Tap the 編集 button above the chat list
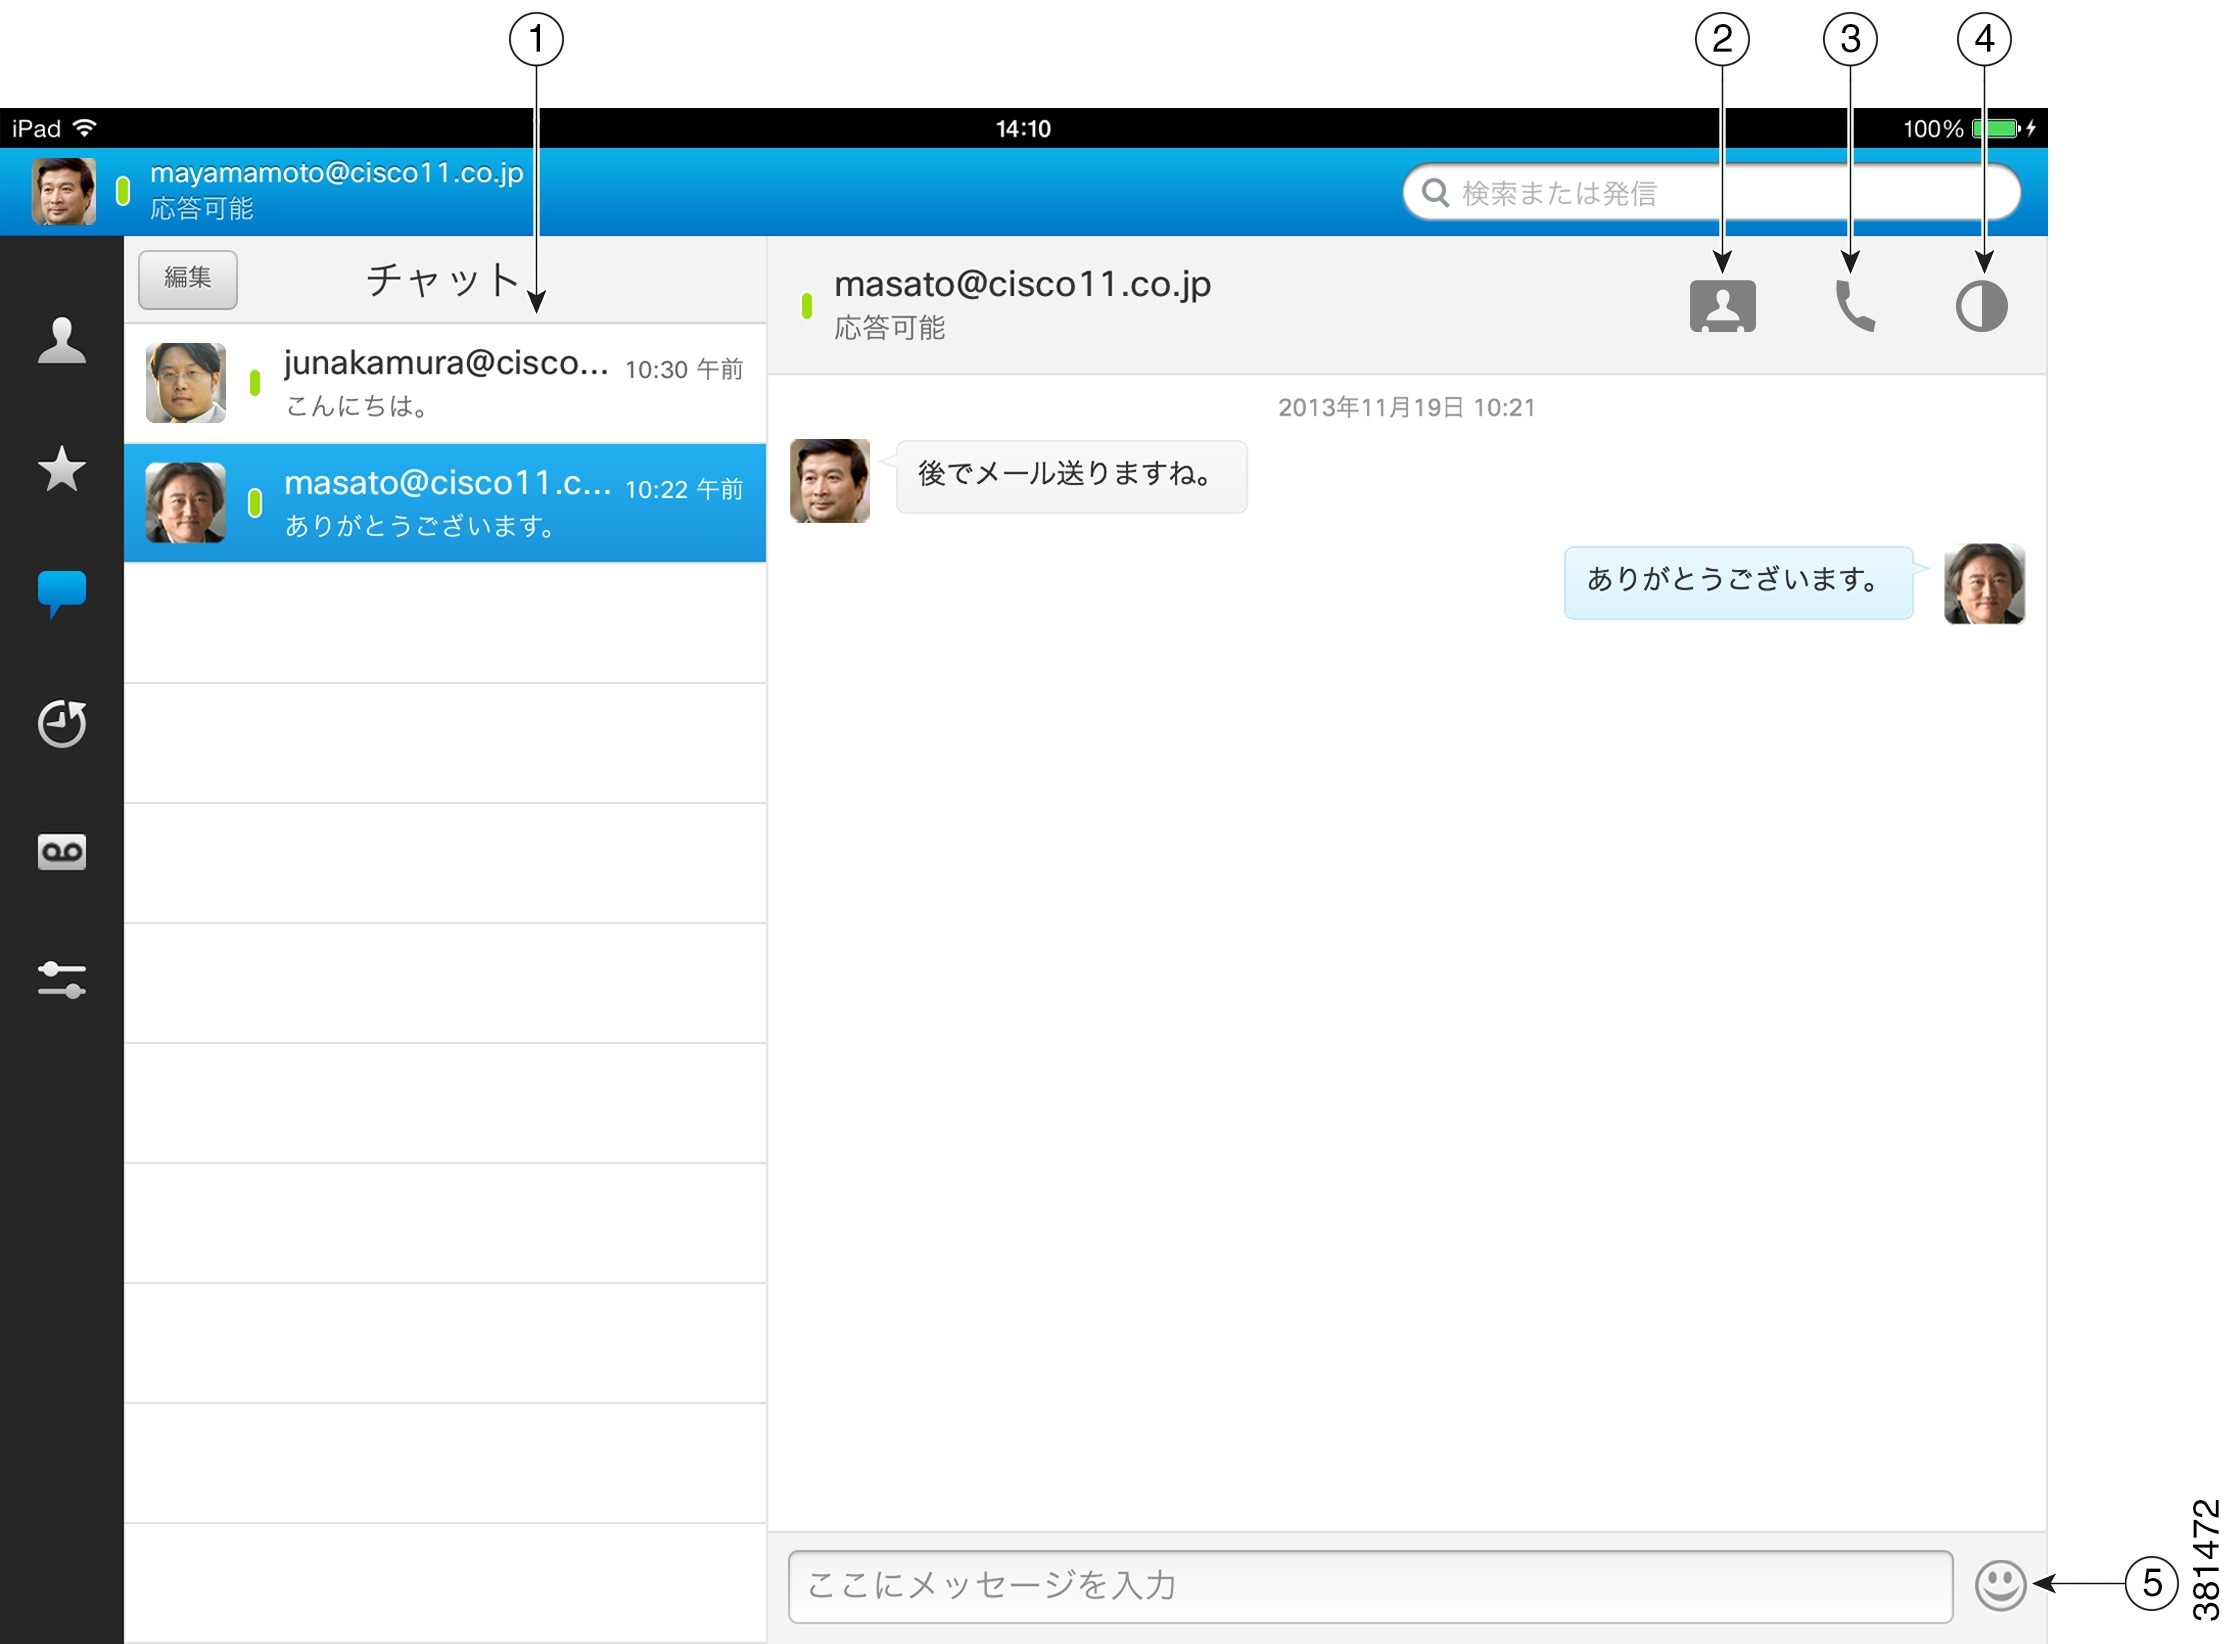The image size is (2230, 1644). click(x=187, y=279)
